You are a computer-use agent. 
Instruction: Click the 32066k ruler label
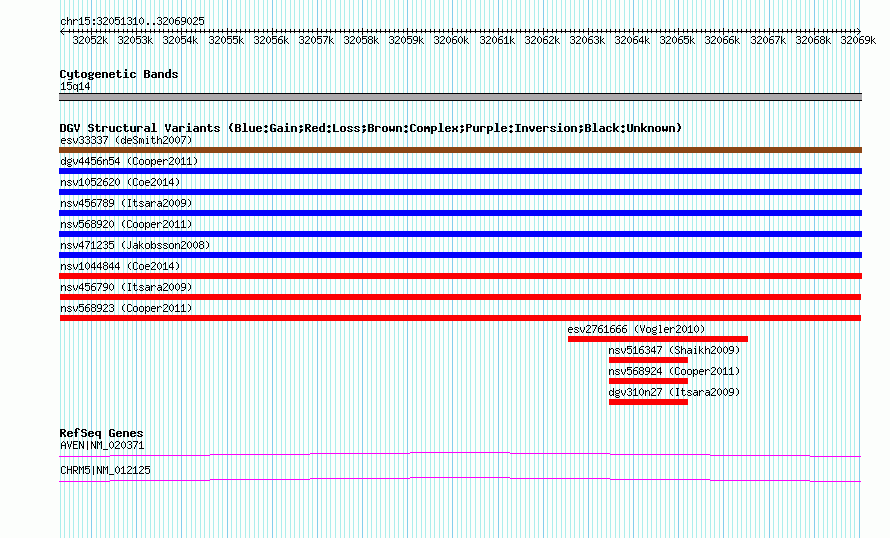coord(722,40)
